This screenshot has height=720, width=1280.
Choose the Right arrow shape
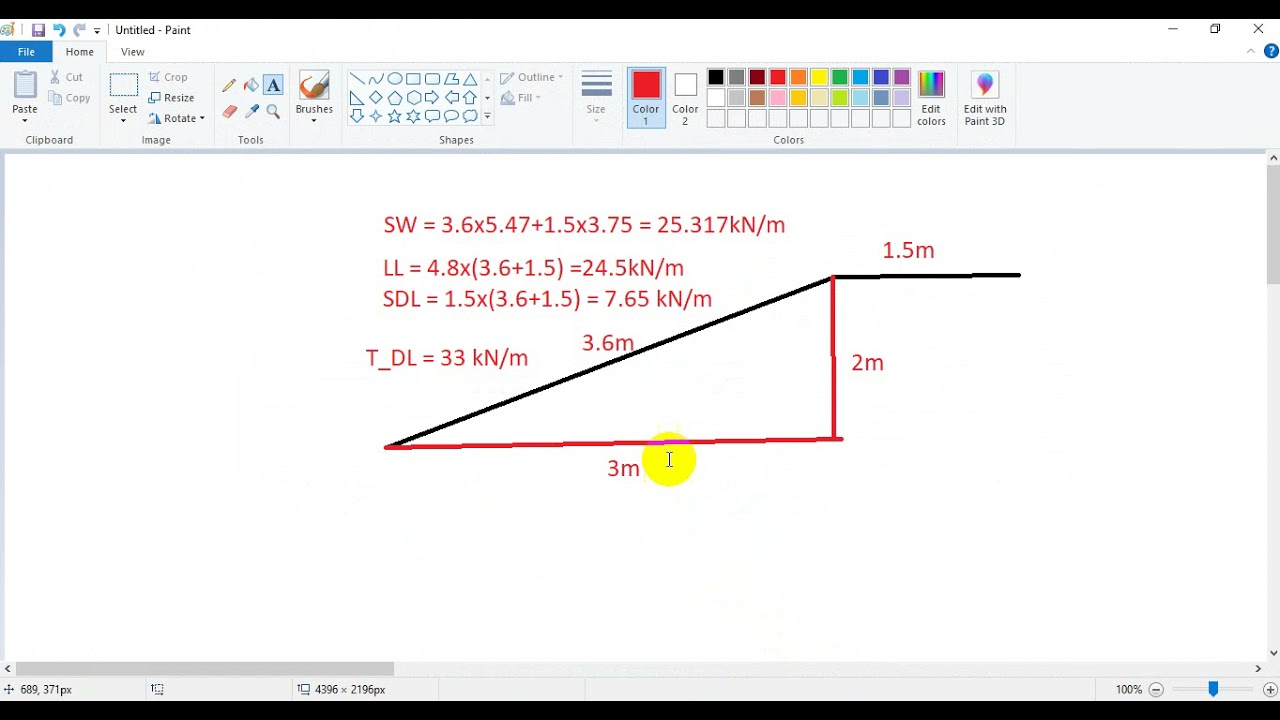point(433,98)
